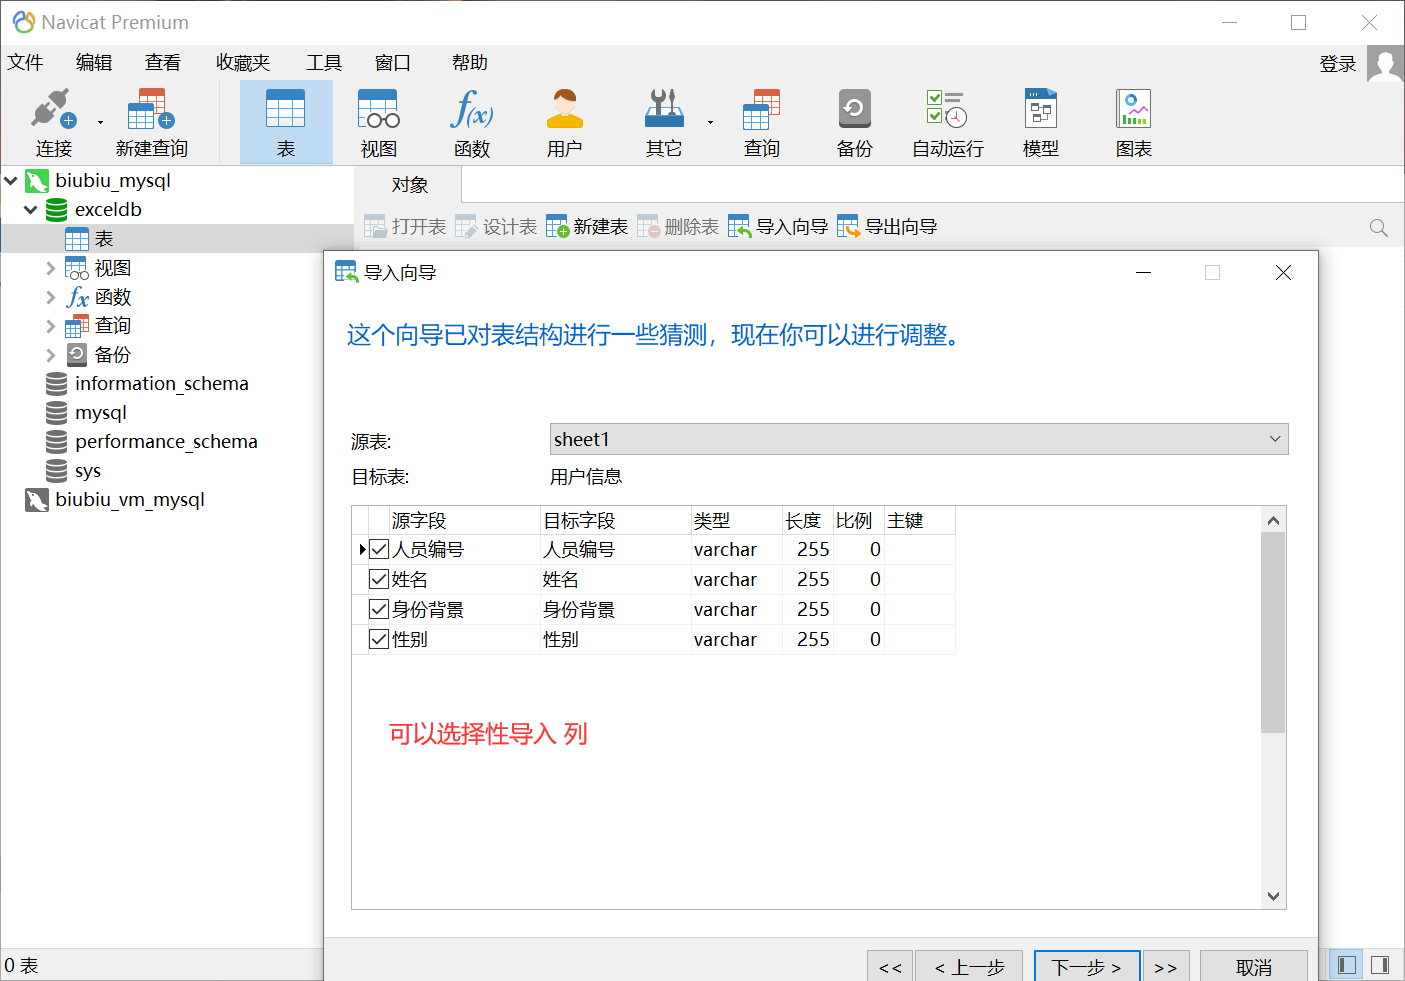The image size is (1405, 981).
Task: Click the Function (函数) f(x) icon
Action: pyautogui.click(x=472, y=122)
